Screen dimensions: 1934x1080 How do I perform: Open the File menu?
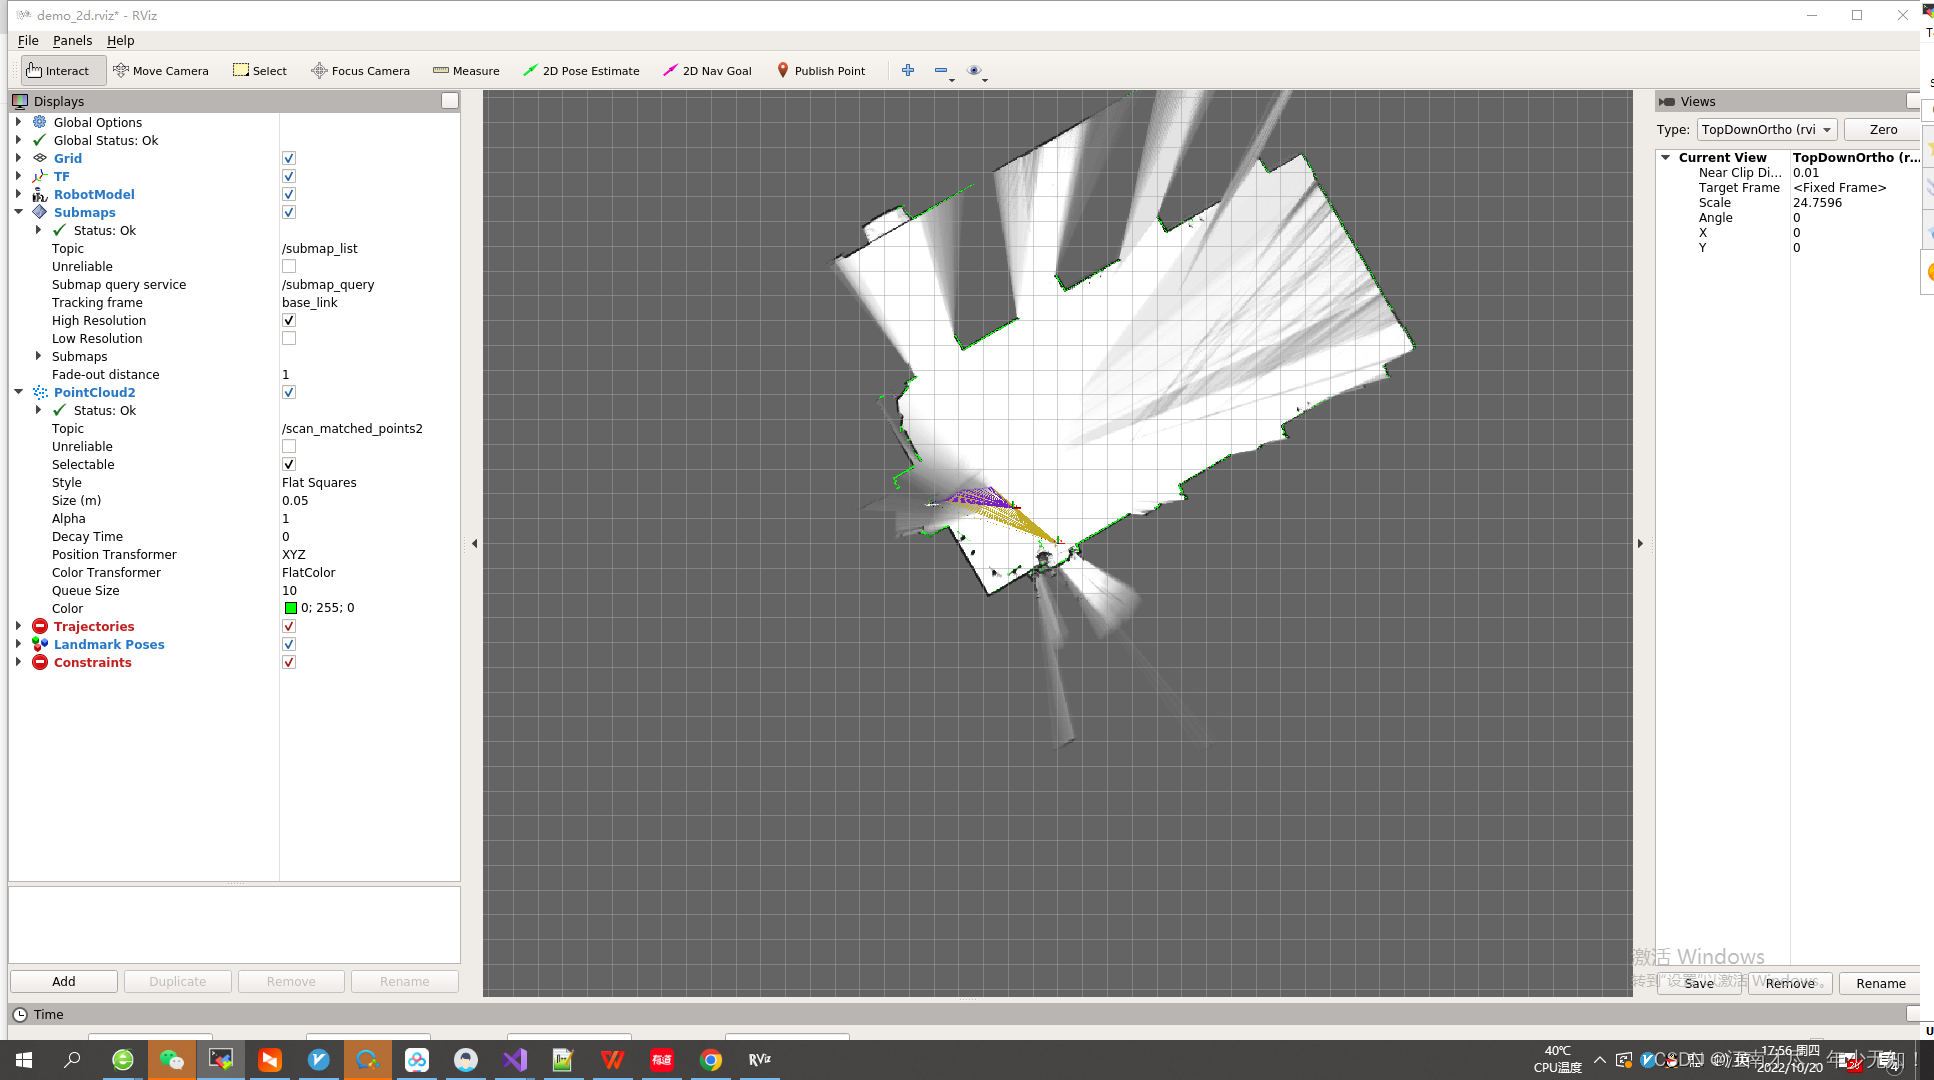(x=28, y=40)
